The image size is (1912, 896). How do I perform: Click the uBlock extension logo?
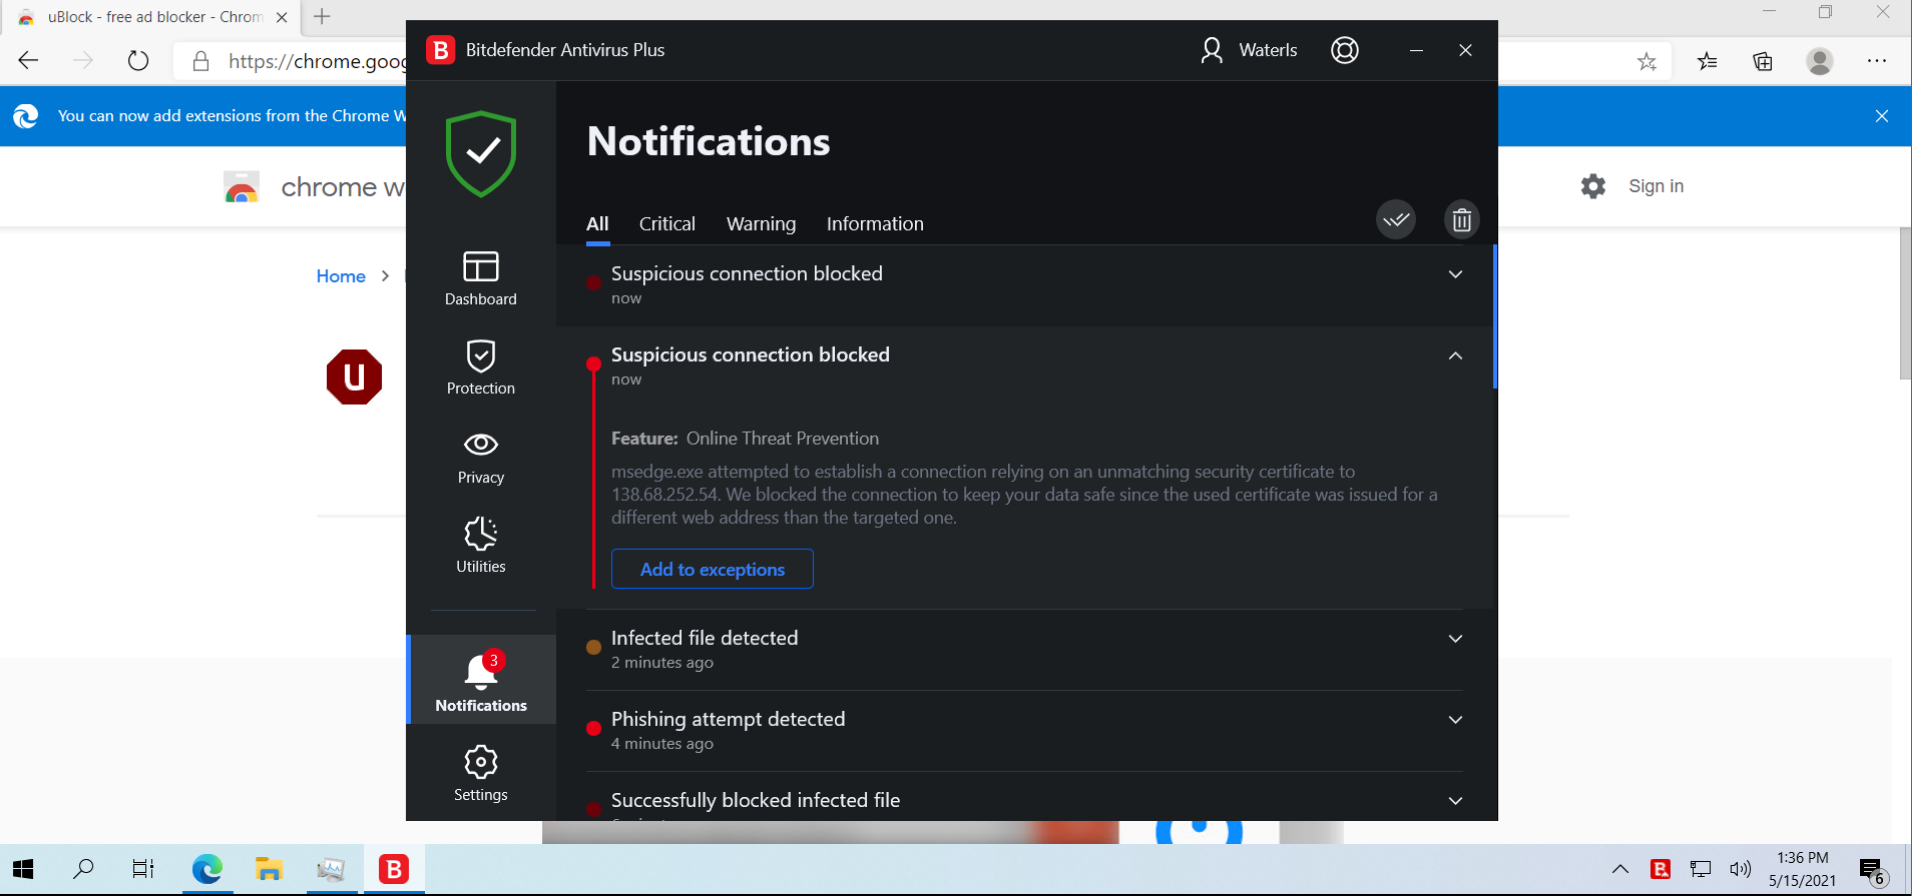[354, 377]
